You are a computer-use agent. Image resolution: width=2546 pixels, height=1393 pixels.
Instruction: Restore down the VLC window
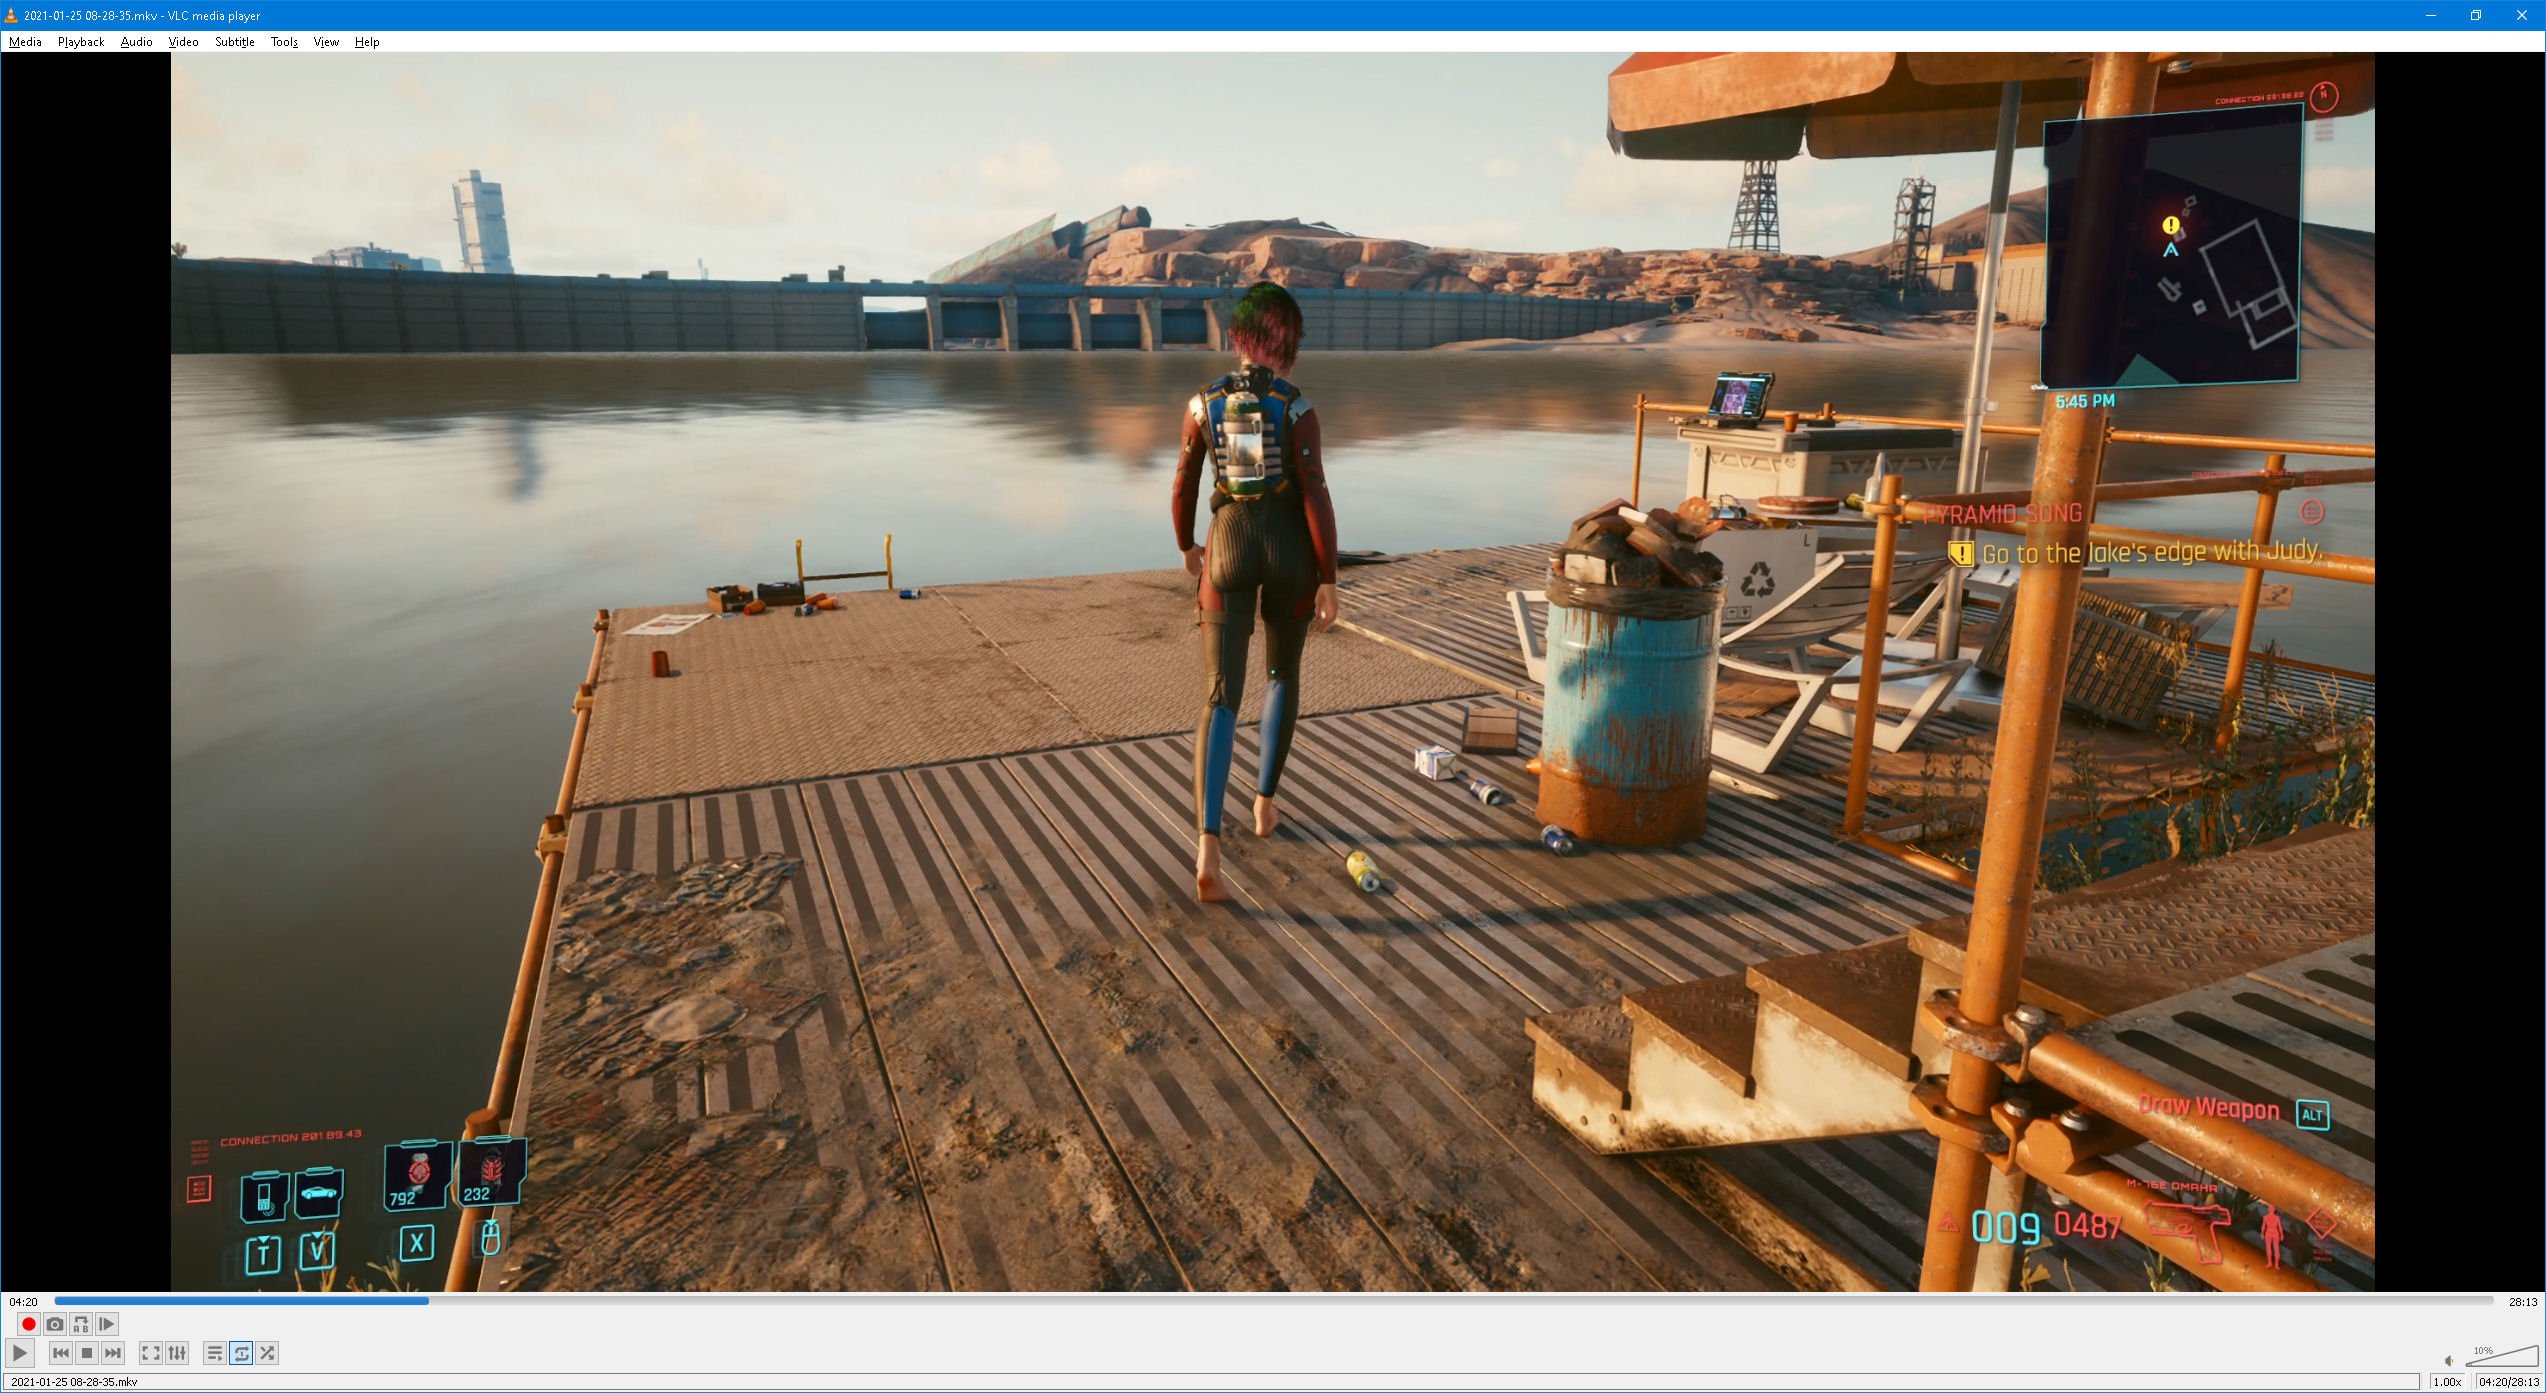click(2476, 15)
